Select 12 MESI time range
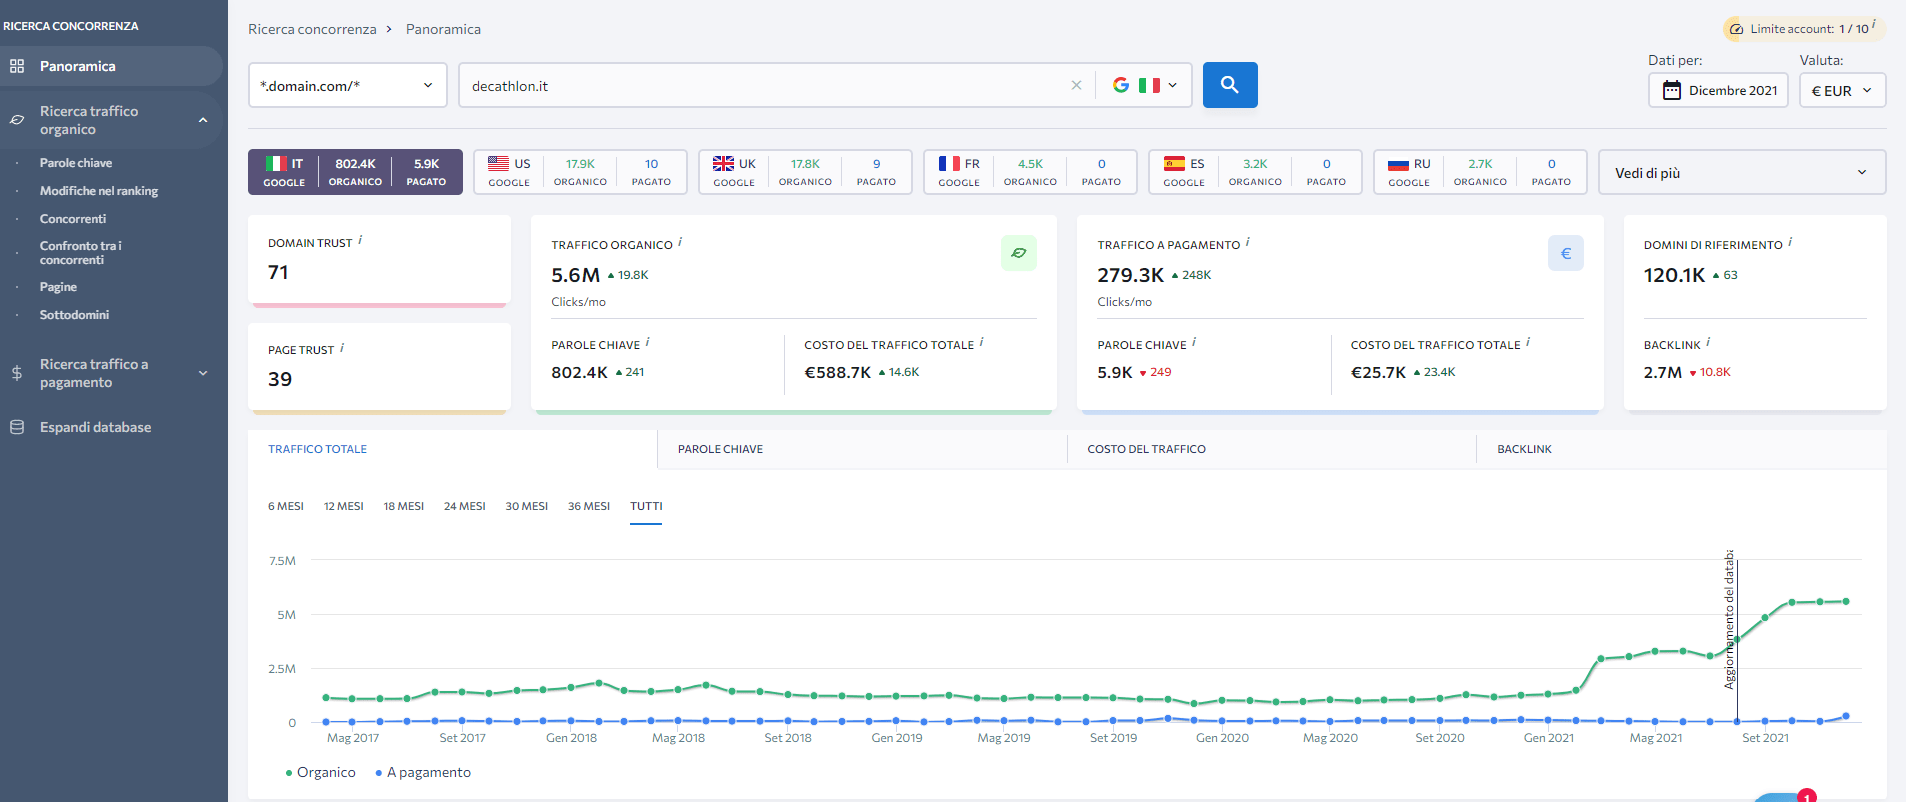The width and height of the screenshot is (1906, 802). point(343,506)
